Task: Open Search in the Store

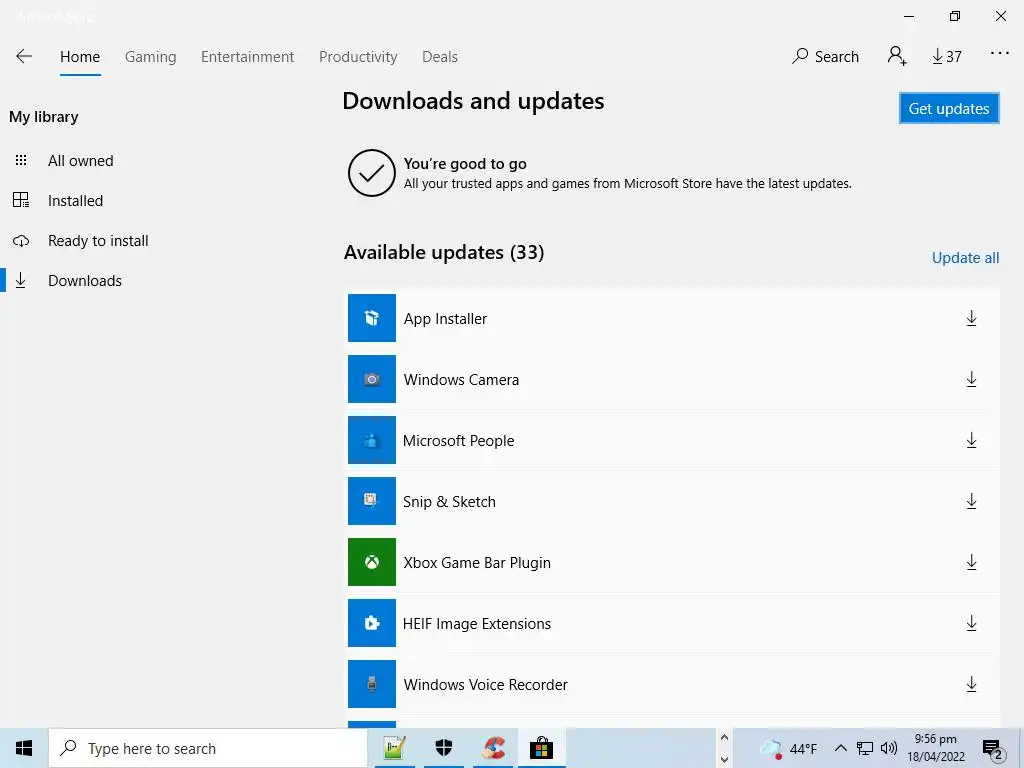Action: tap(825, 57)
